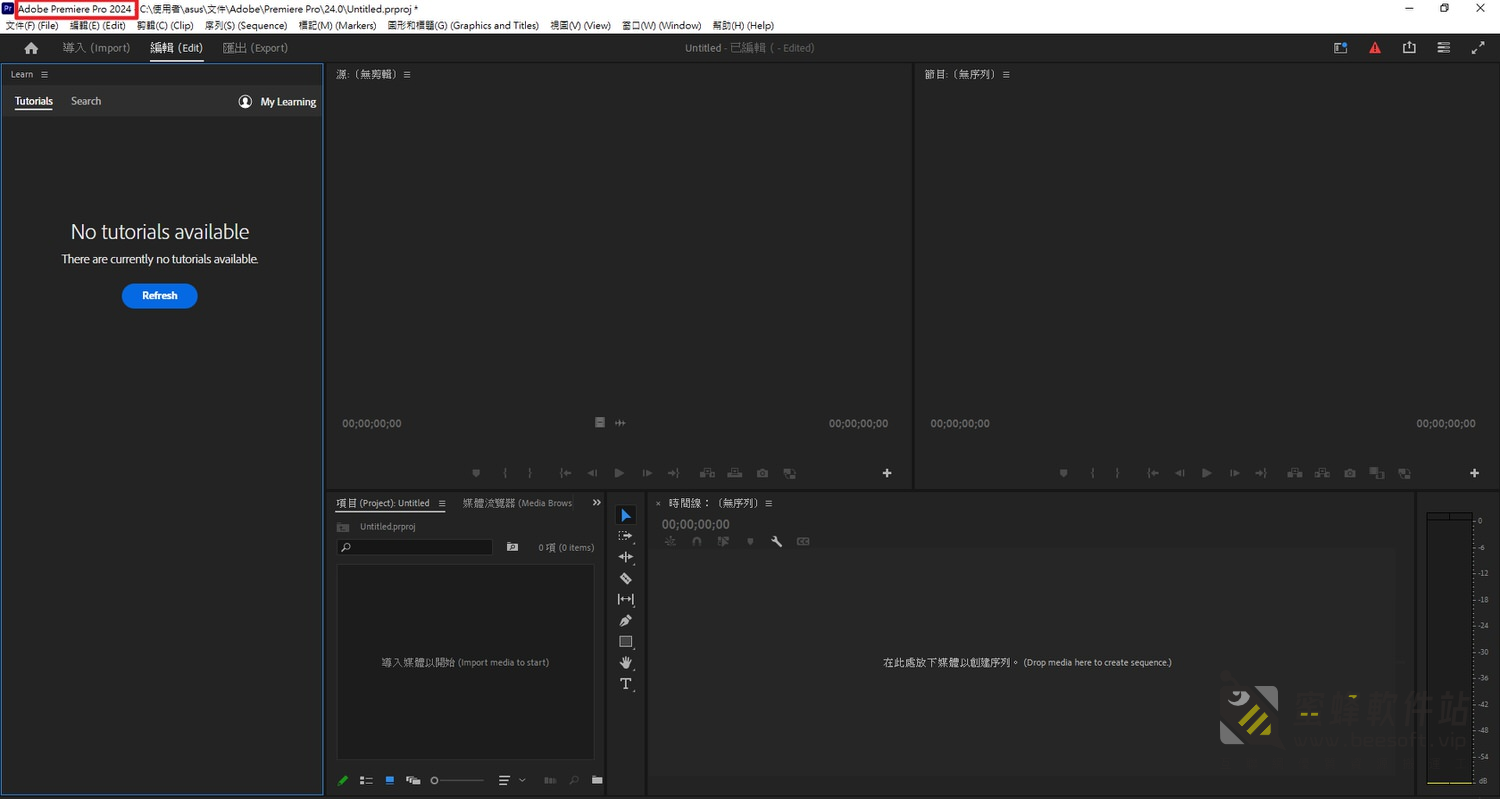Click Automate to Sequence icon
Viewport: 1500px width, 799px height.
tap(550, 780)
